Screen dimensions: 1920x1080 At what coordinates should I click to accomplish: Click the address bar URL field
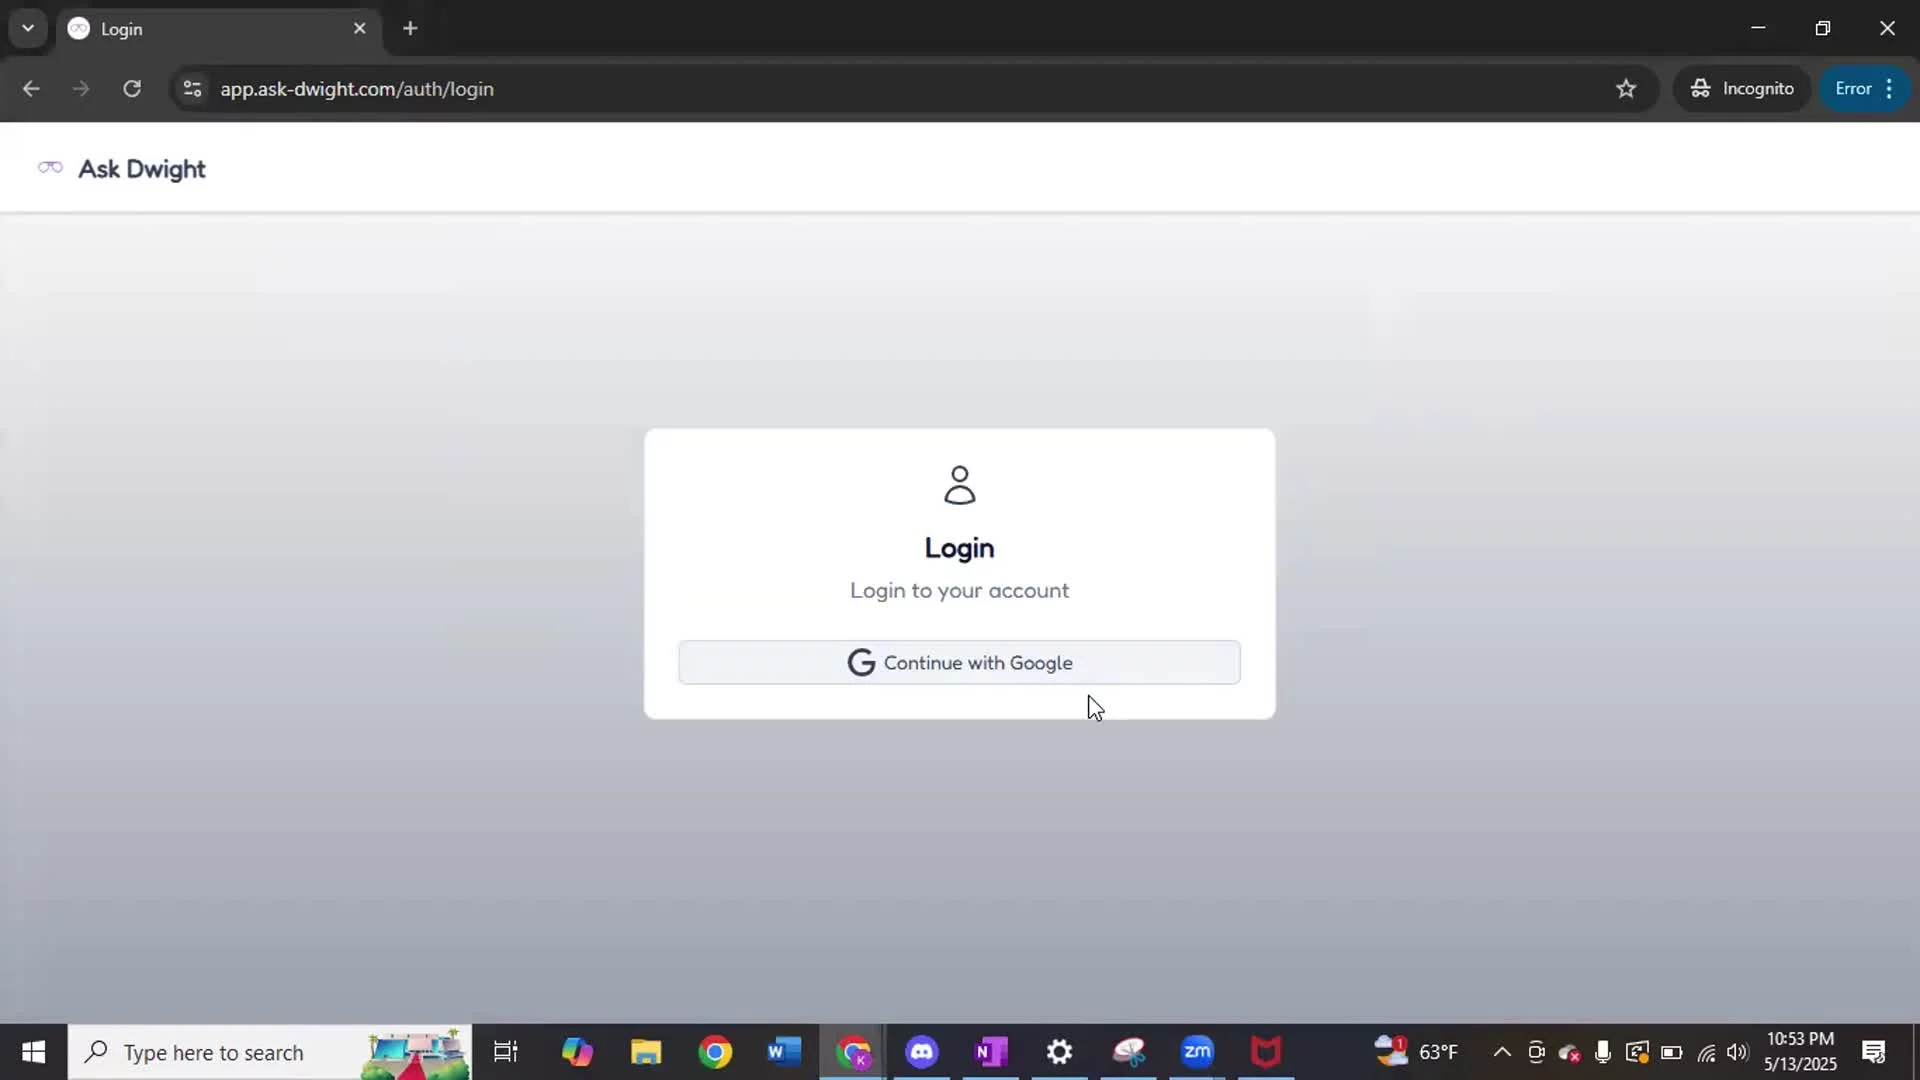(x=900, y=89)
